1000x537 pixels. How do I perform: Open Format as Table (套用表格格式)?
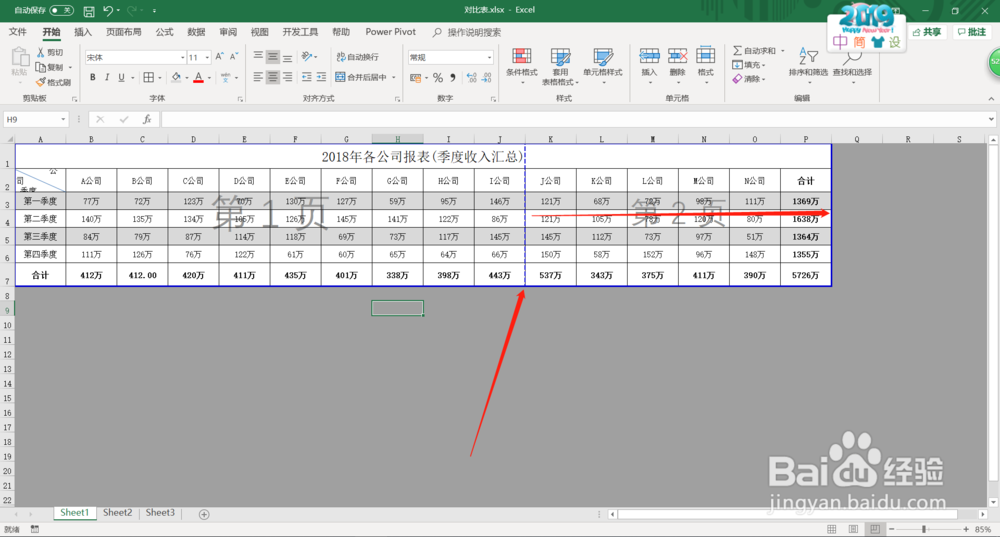point(560,66)
